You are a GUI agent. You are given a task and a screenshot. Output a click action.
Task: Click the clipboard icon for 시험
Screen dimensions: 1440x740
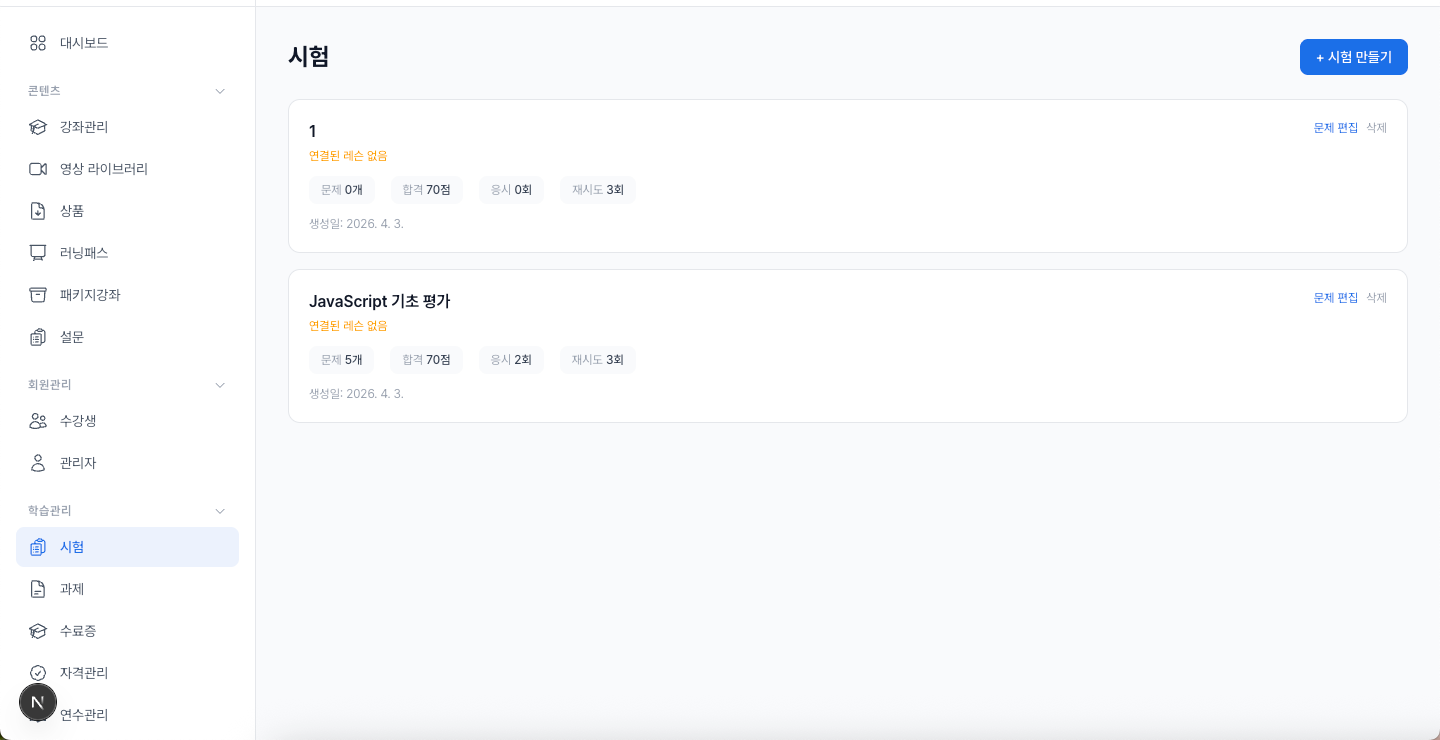click(38, 547)
